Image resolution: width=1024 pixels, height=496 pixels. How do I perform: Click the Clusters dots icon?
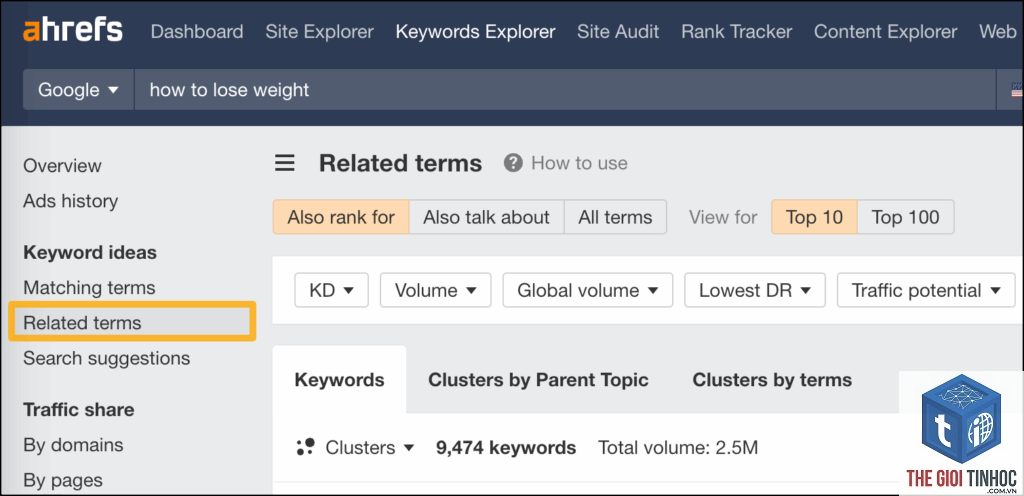click(305, 447)
